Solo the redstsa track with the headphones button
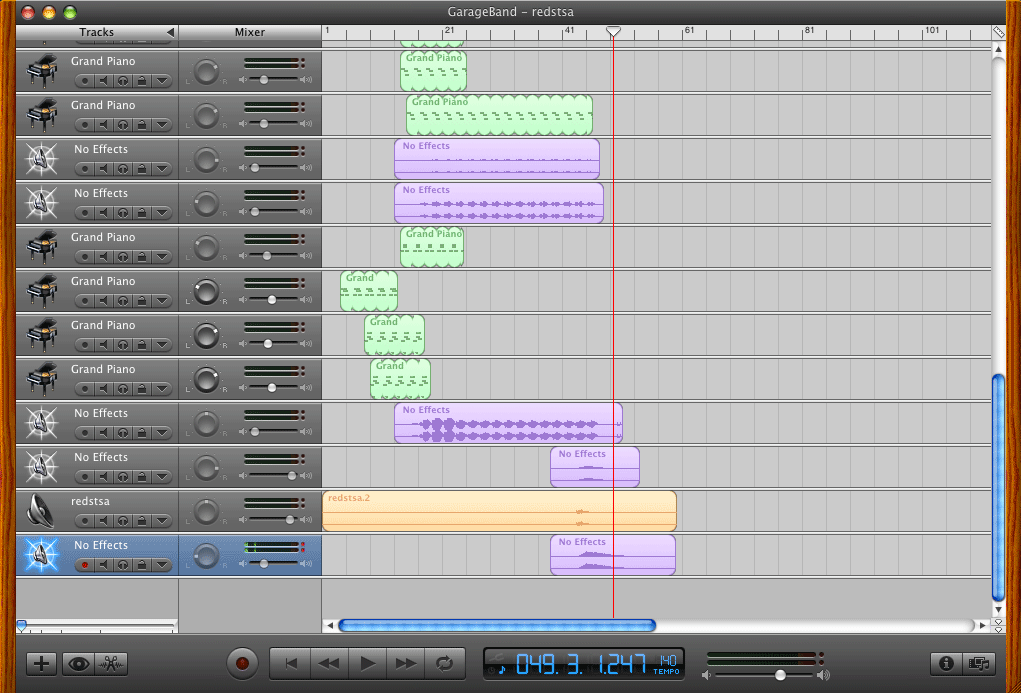 (122, 521)
